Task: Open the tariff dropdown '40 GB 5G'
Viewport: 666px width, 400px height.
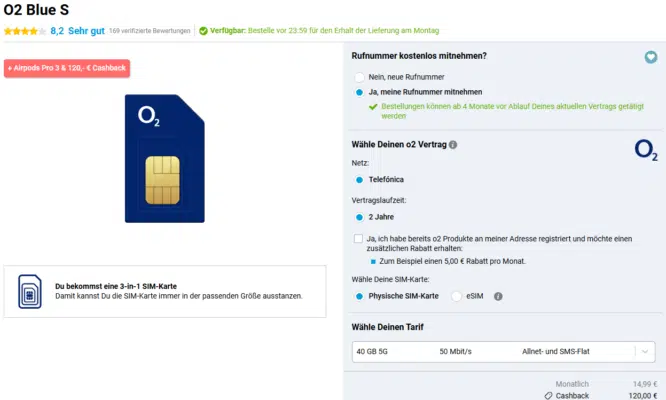Action: [x=505, y=351]
